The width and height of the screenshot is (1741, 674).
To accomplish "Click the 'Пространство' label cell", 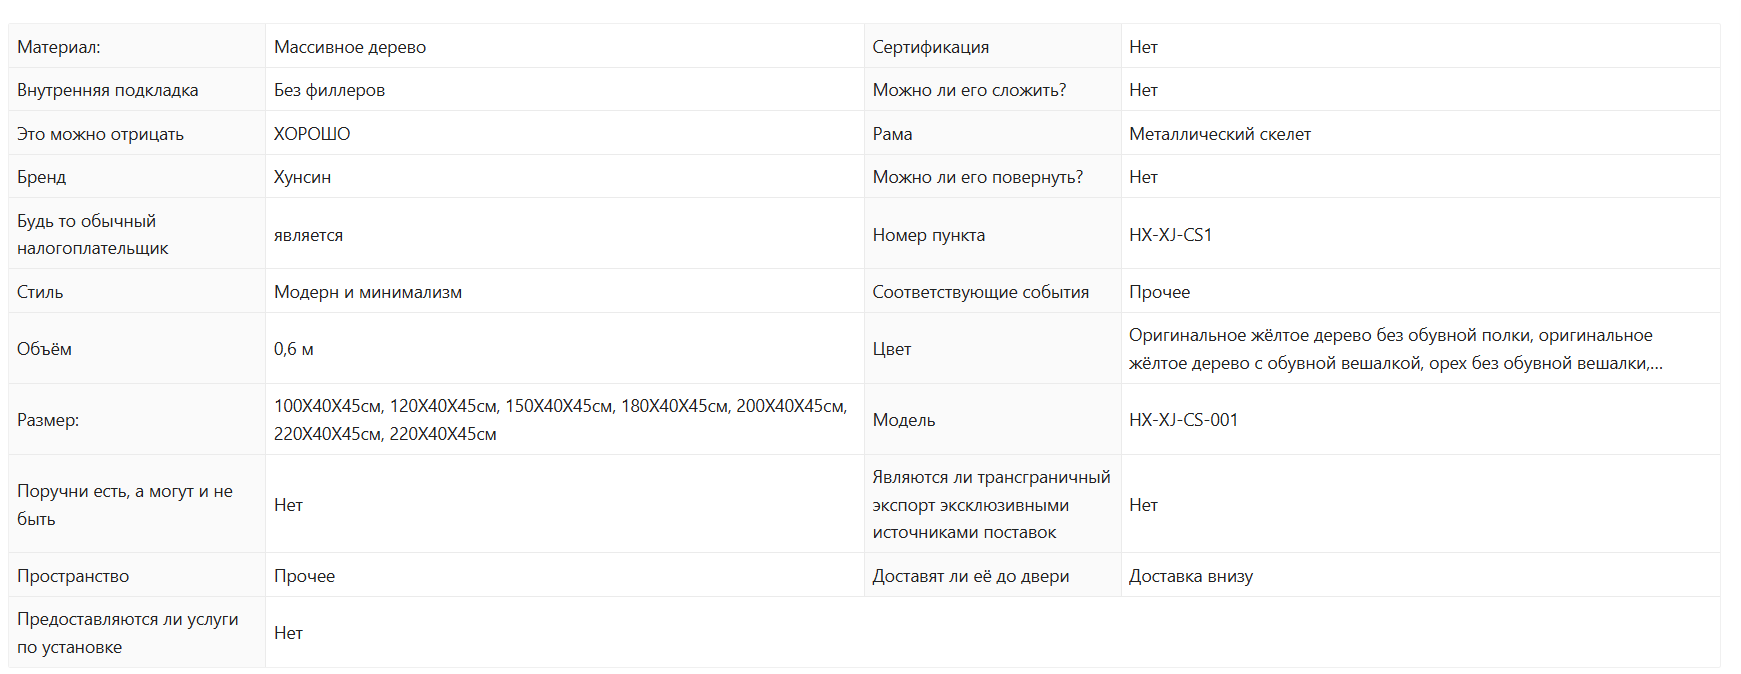I will tap(73, 576).
